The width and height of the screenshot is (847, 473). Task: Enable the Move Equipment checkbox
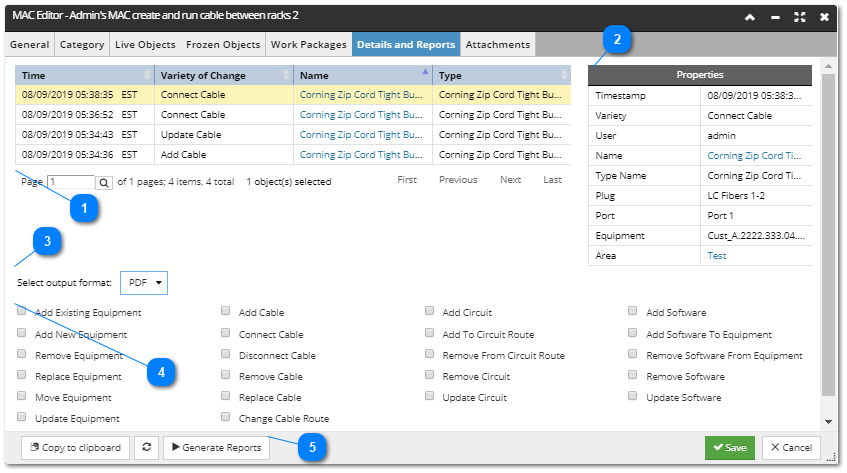pos(22,396)
